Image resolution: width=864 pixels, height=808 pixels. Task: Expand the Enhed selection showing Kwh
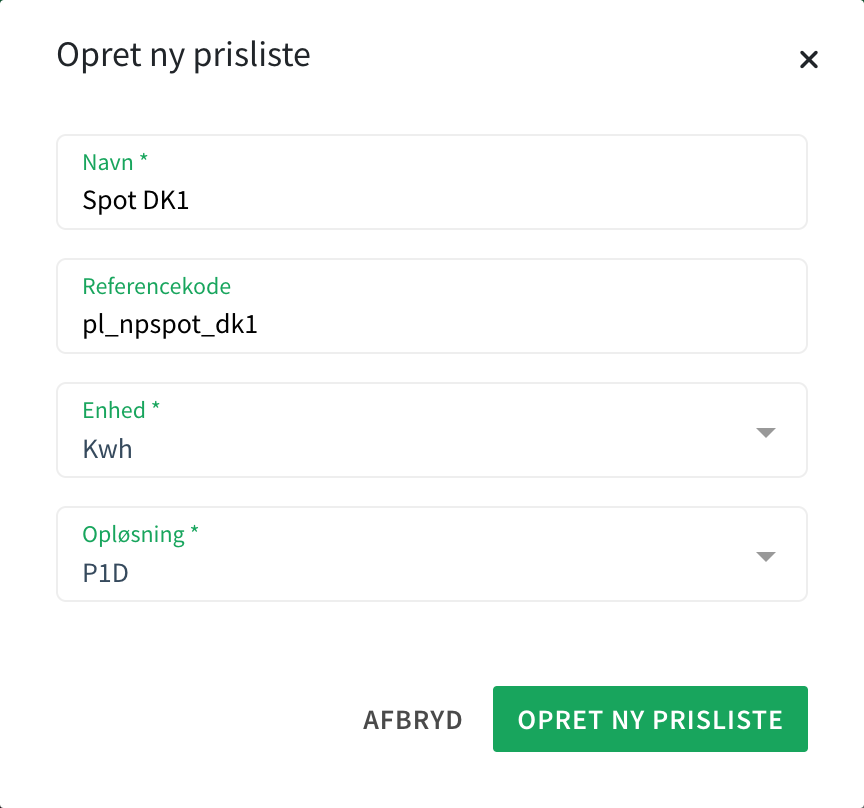coord(765,432)
